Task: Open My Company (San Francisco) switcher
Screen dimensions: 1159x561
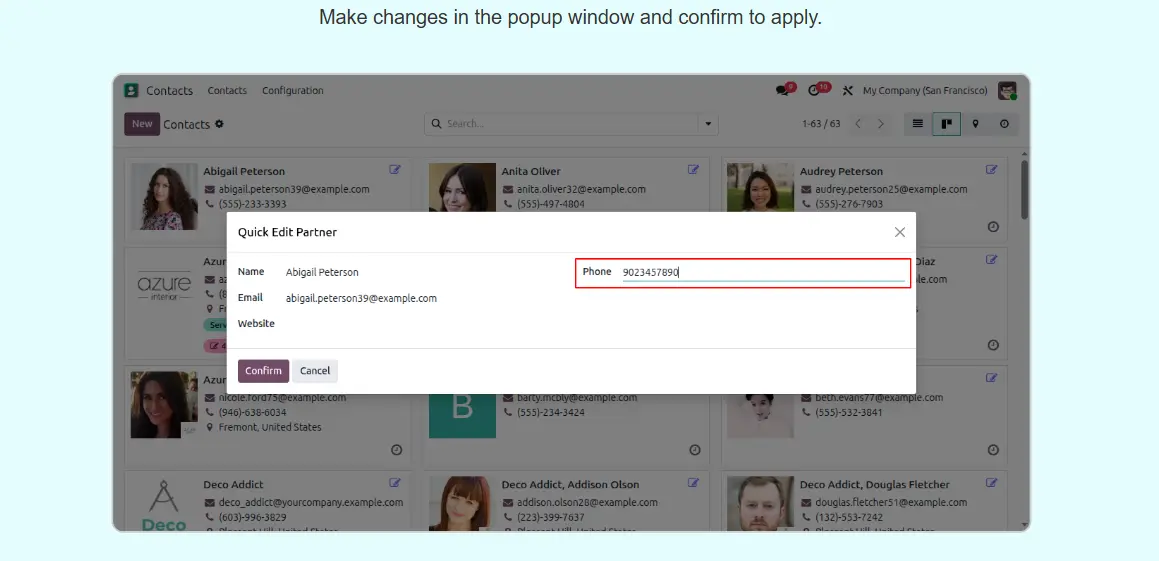Action: coord(925,91)
